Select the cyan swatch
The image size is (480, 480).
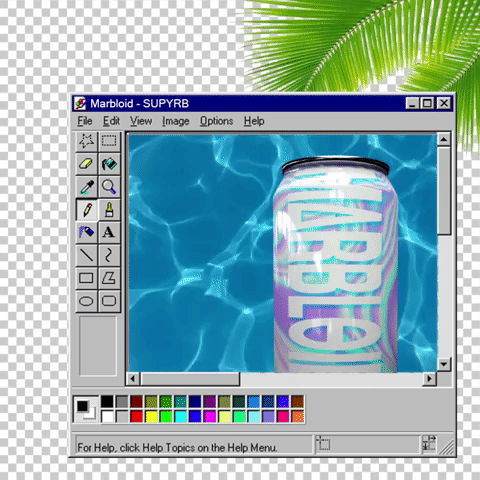(x=181, y=416)
